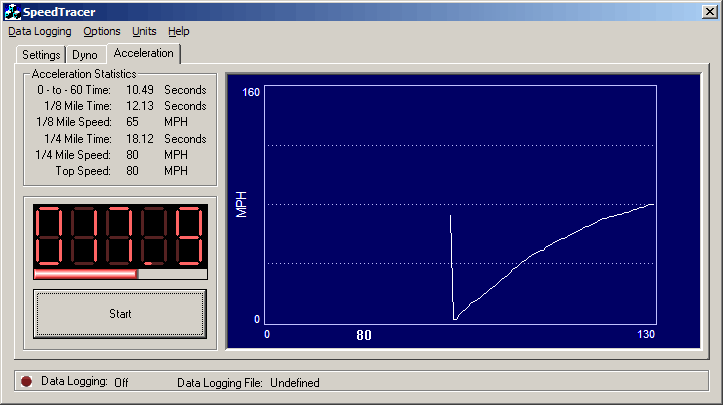Click the 130 x-axis maximum label
Viewport: 723px width, 405px height.
click(x=646, y=334)
